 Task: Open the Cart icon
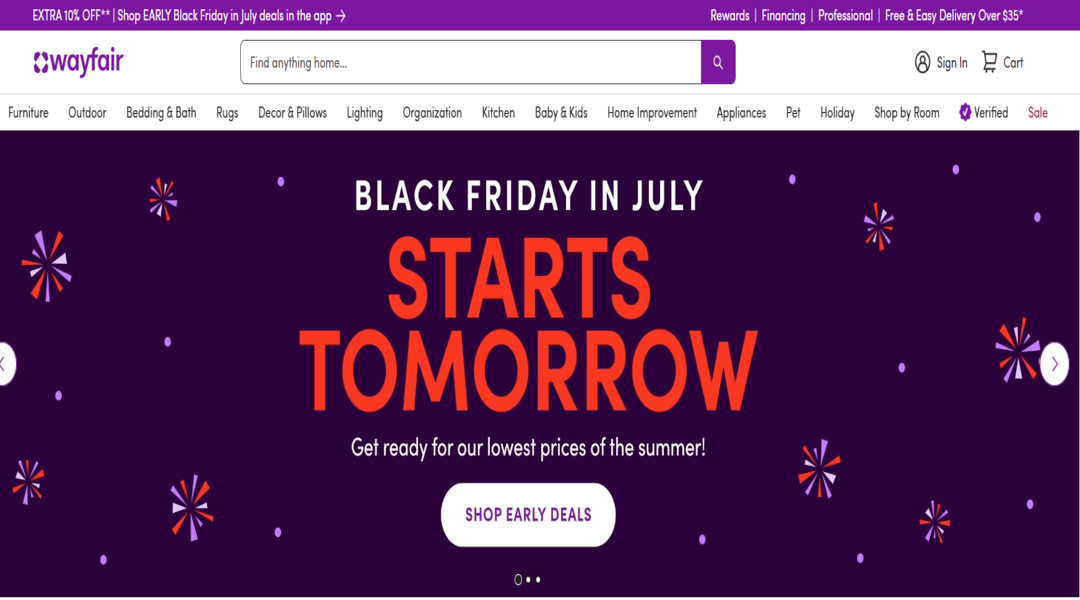click(x=989, y=62)
